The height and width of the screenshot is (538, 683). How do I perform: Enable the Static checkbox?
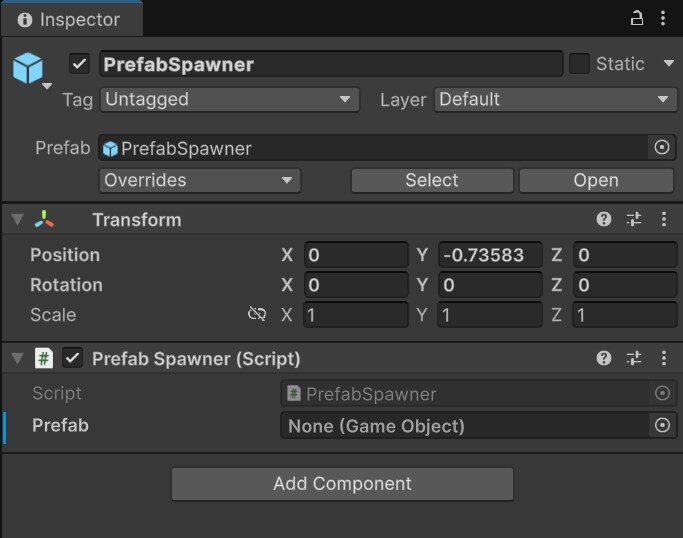tap(579, 64)
